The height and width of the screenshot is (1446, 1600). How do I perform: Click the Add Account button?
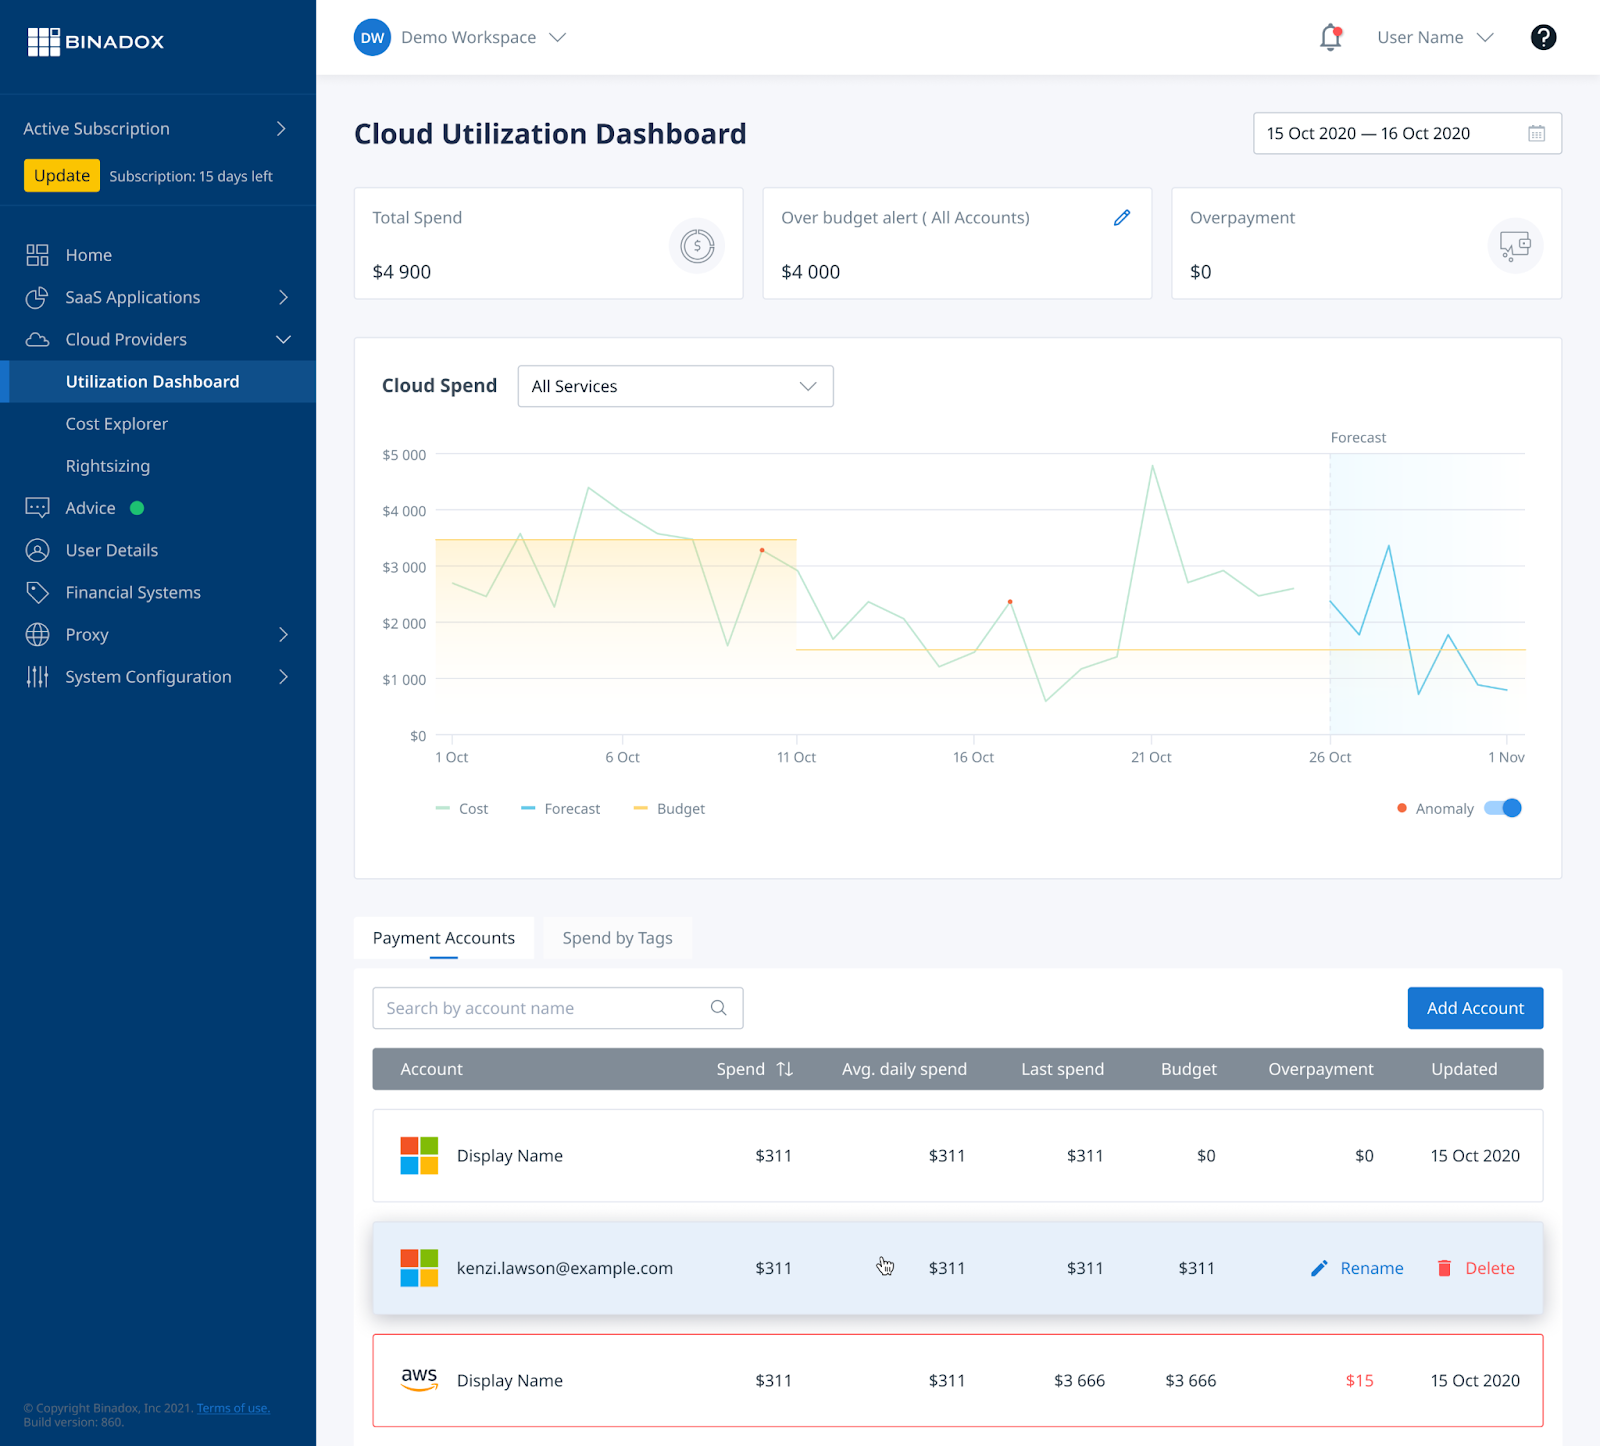[x=1475, y=1008]
